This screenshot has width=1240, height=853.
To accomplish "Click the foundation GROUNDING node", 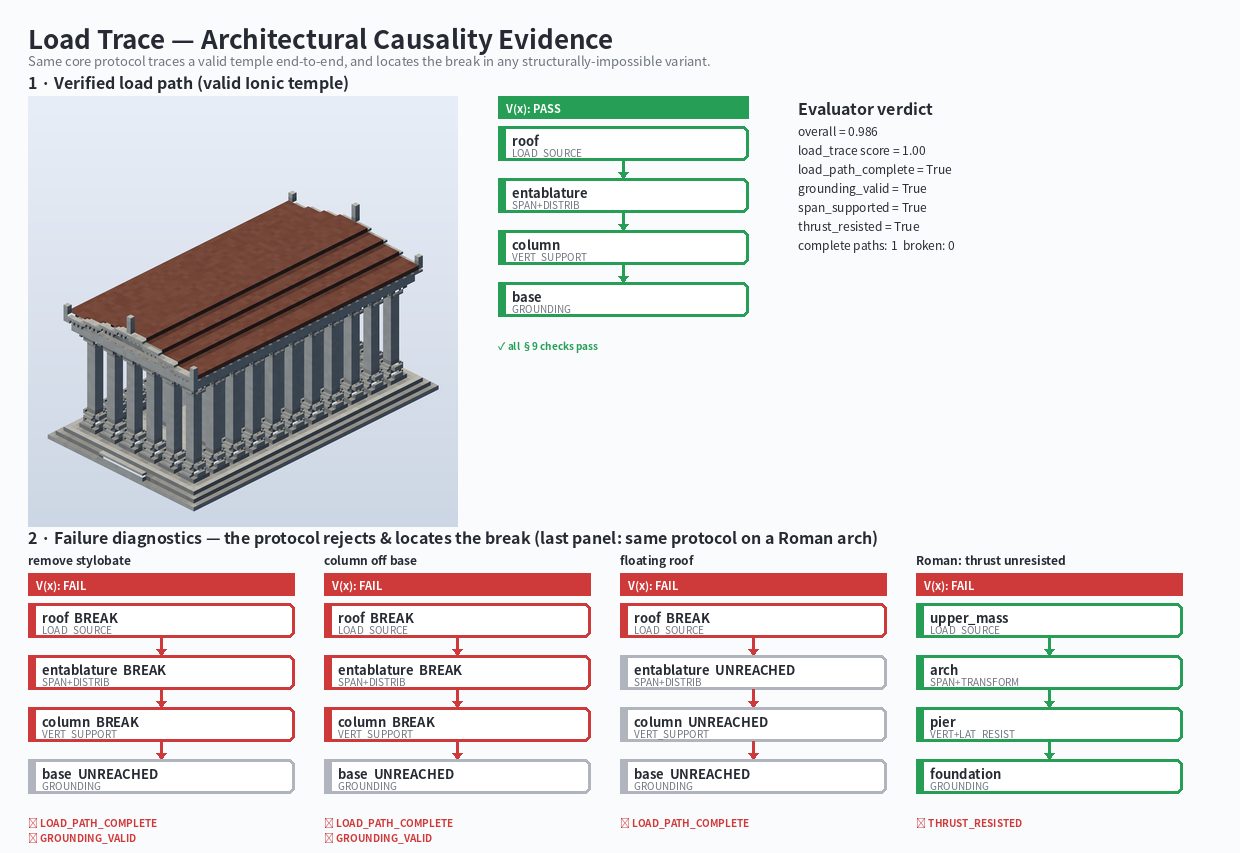I will pyautogui.click(x=1049, y=777).
